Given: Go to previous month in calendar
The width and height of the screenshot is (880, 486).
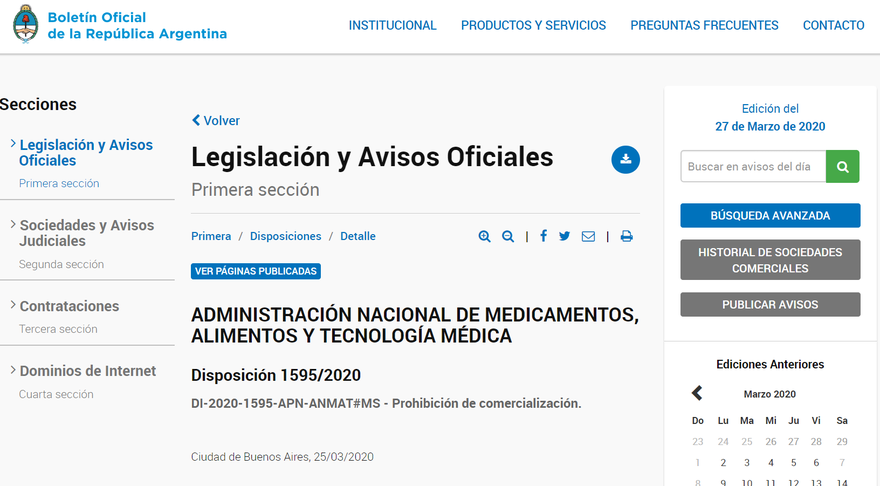Looking at the screenshot, I should click(x=697, y=393).
